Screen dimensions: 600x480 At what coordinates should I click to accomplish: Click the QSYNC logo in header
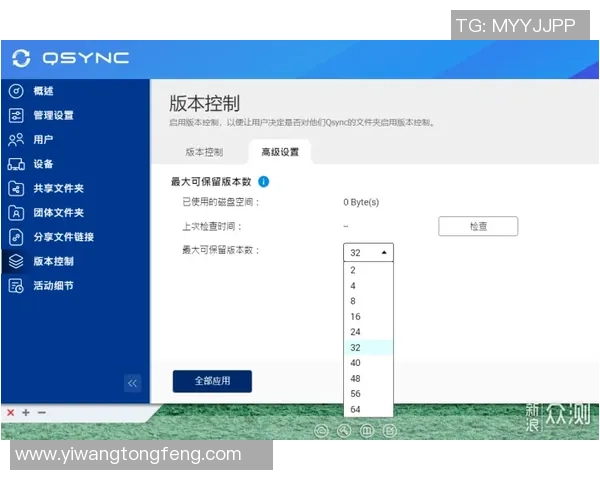pos(72,58)
